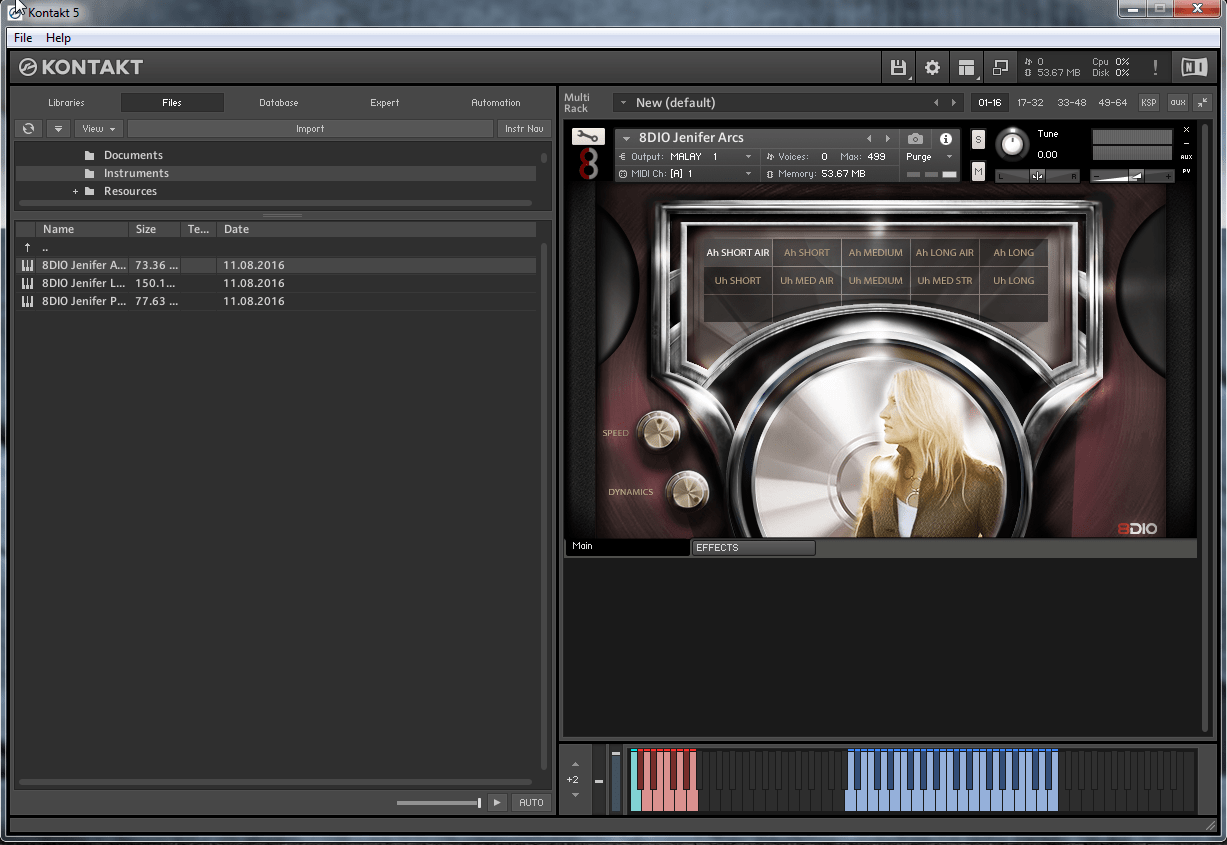Click the minimize rack headers icon
The width and height of the screenshot is (1227, 845).
click(x=1202, y=102)
